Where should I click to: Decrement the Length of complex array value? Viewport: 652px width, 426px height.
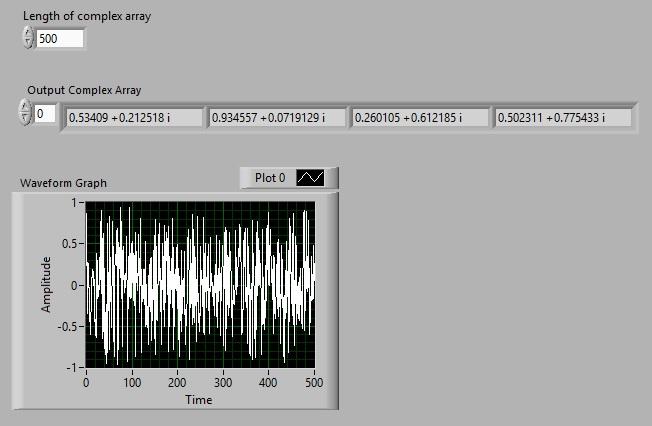(x=27, y=43)
